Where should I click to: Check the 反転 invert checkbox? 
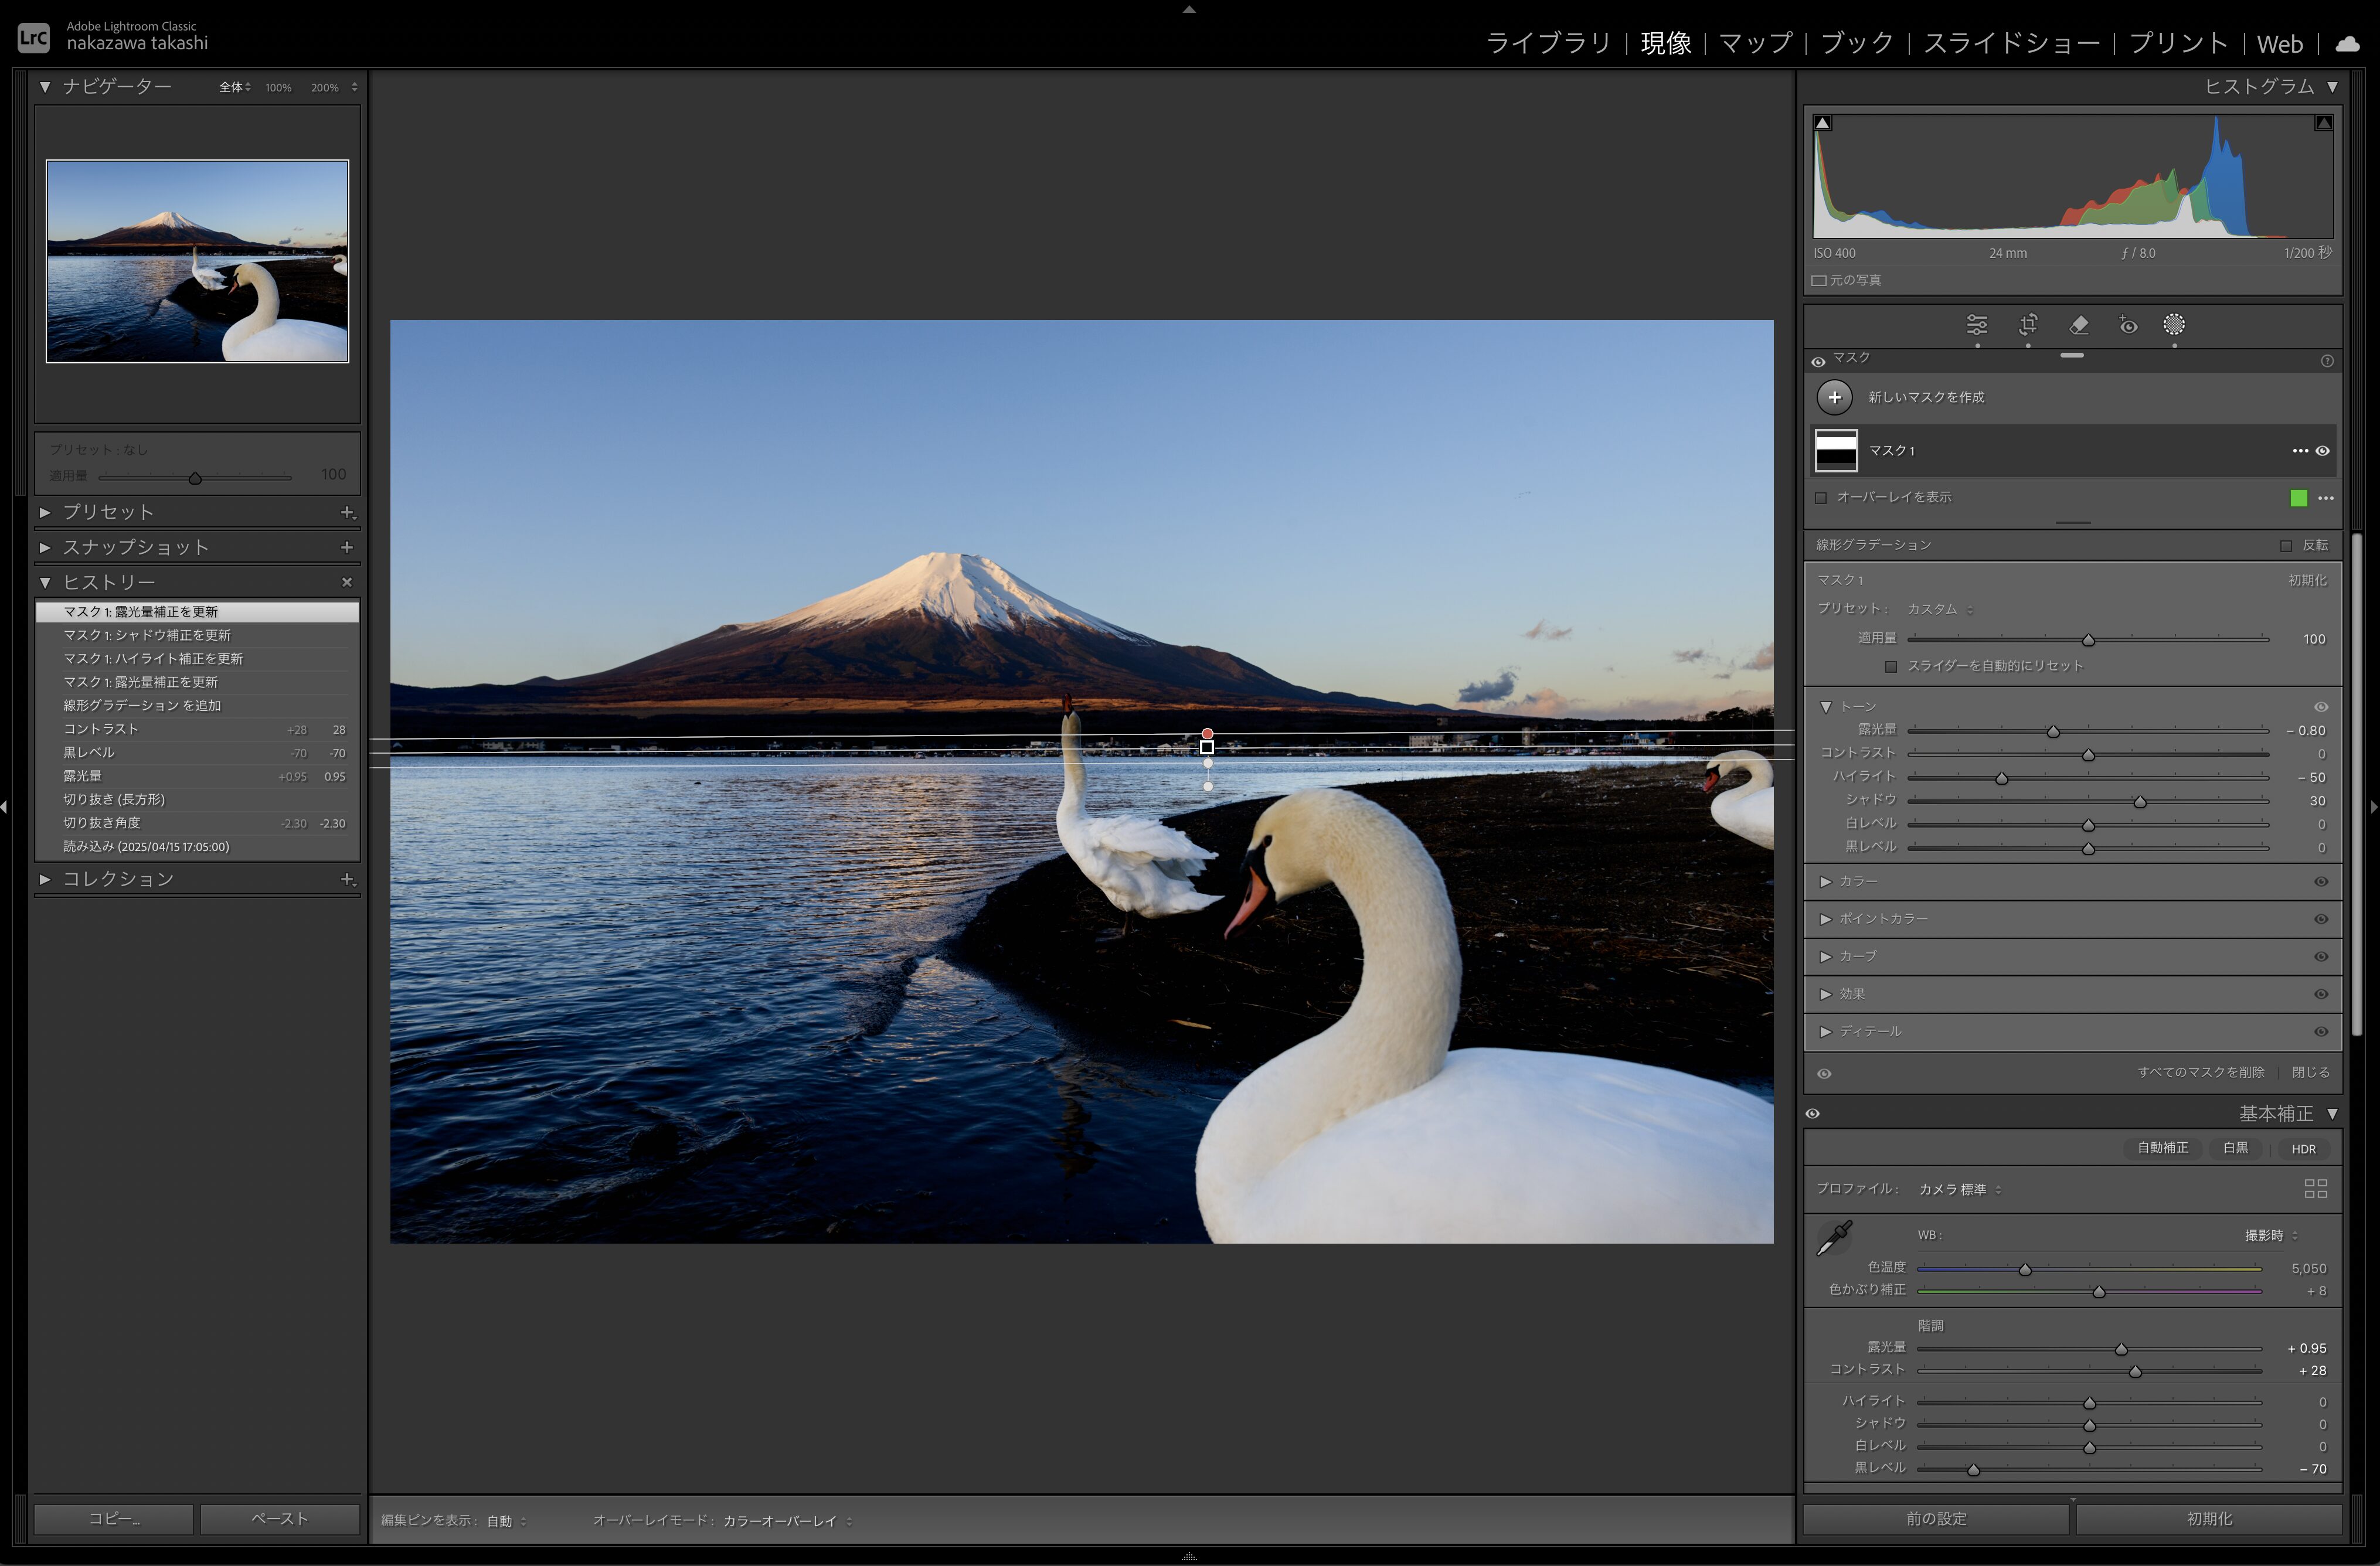[x=2286, y=545]
